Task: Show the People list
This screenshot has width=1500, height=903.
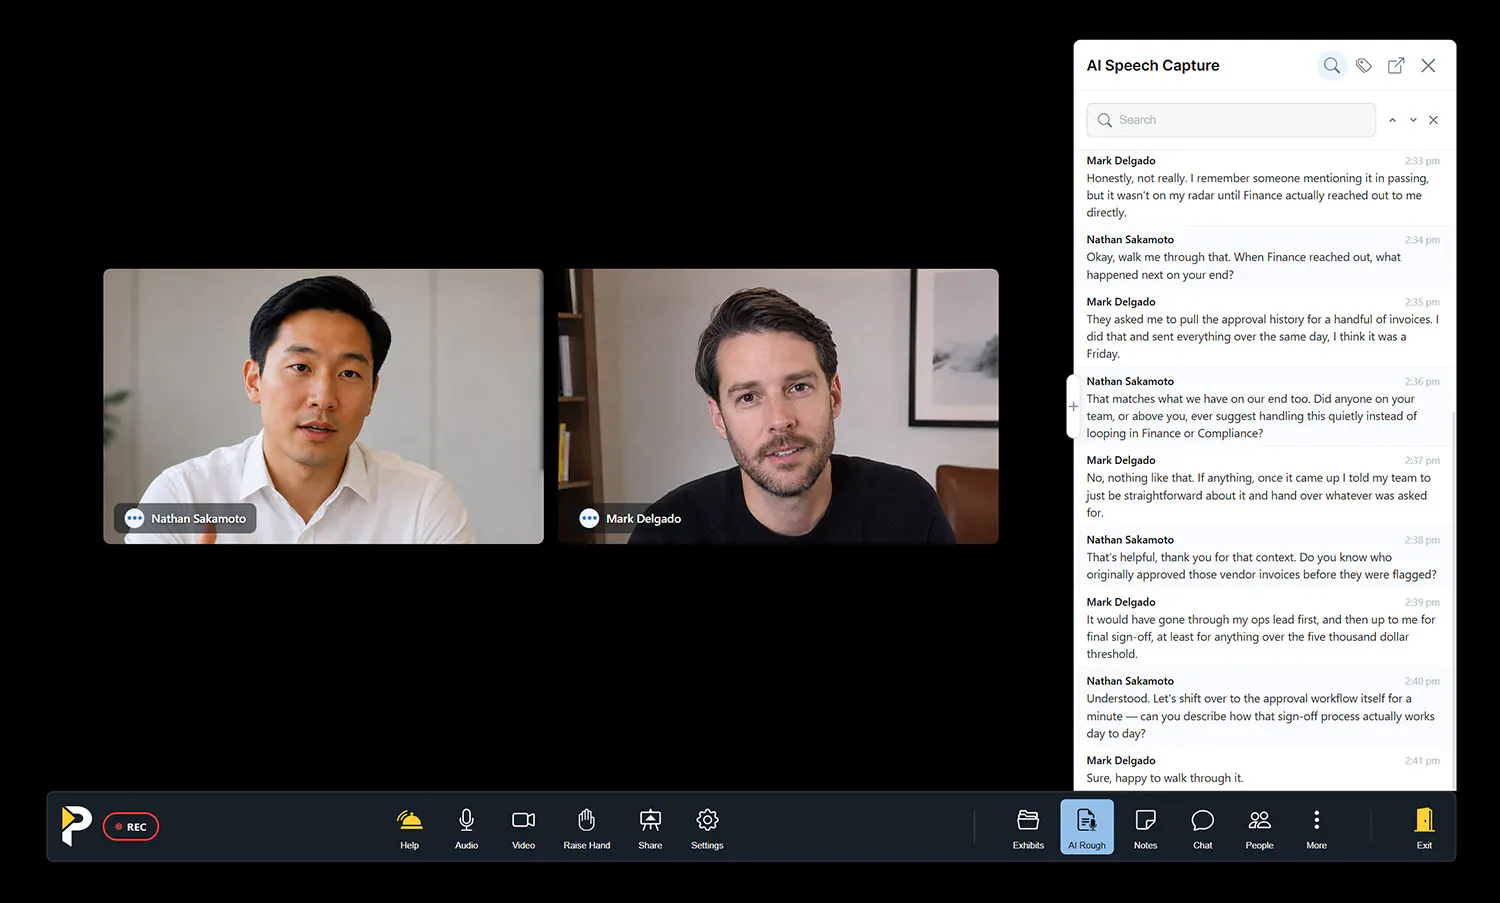Action: pos(1259,827)
